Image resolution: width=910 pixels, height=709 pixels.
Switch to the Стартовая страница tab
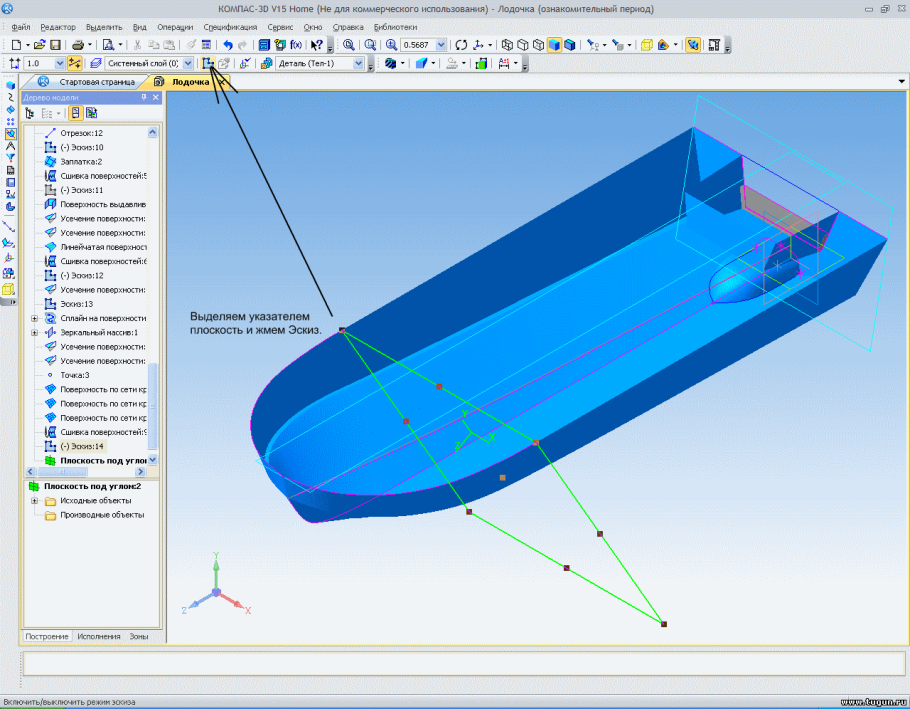click(96, 81)
